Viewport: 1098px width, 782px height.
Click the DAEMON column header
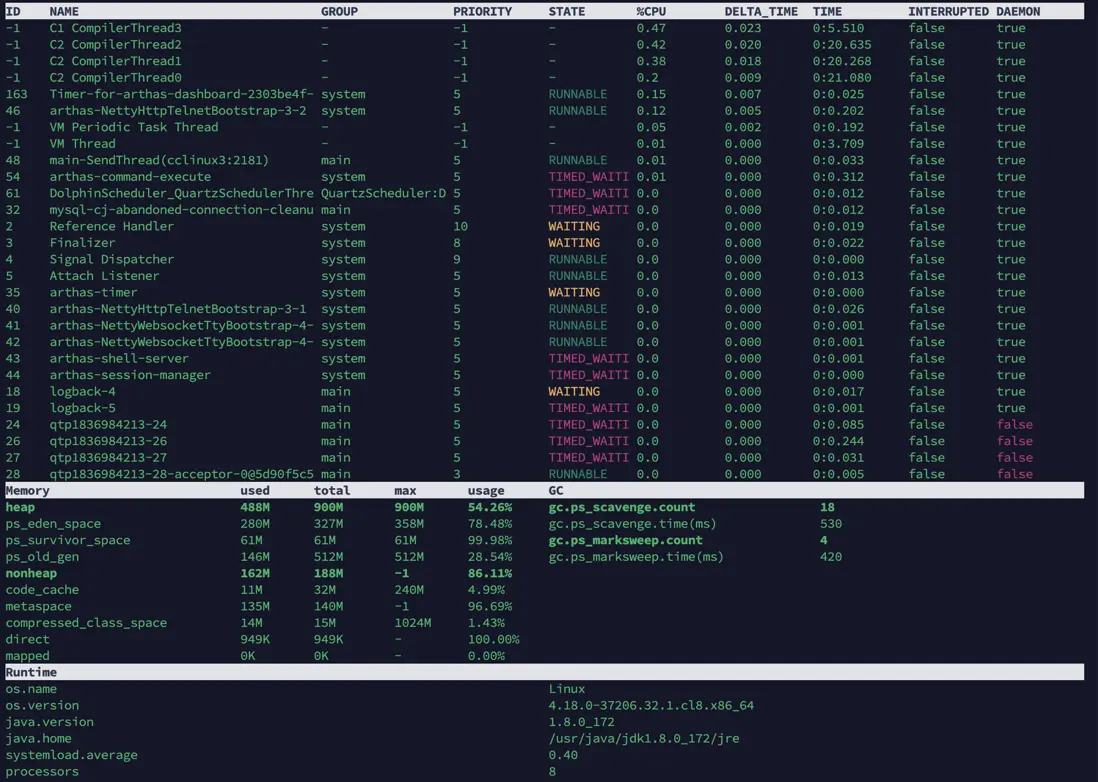click(x=1018, y=11)
